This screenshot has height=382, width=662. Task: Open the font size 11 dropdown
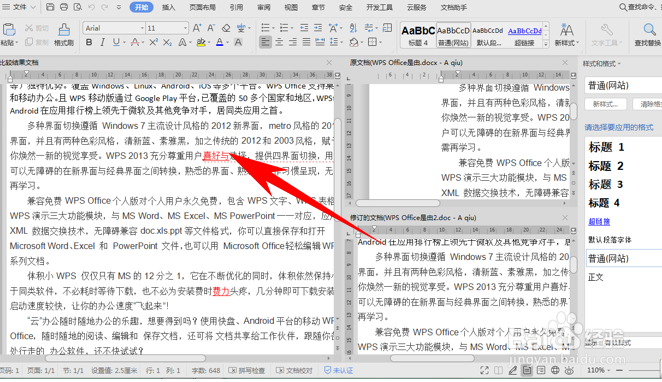[185, 28]
